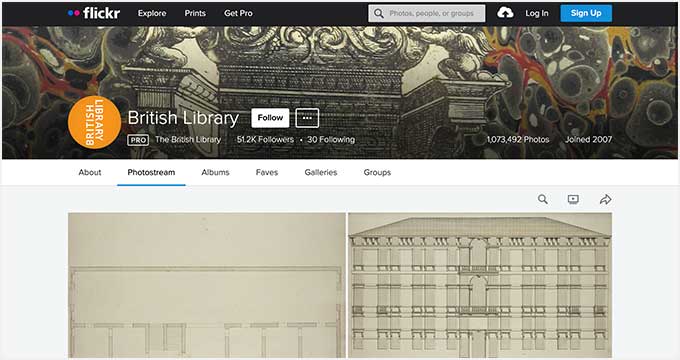Open the Galleries tab
The width and height of the screenshot is (680, 360).
click(x=320, y=172)
